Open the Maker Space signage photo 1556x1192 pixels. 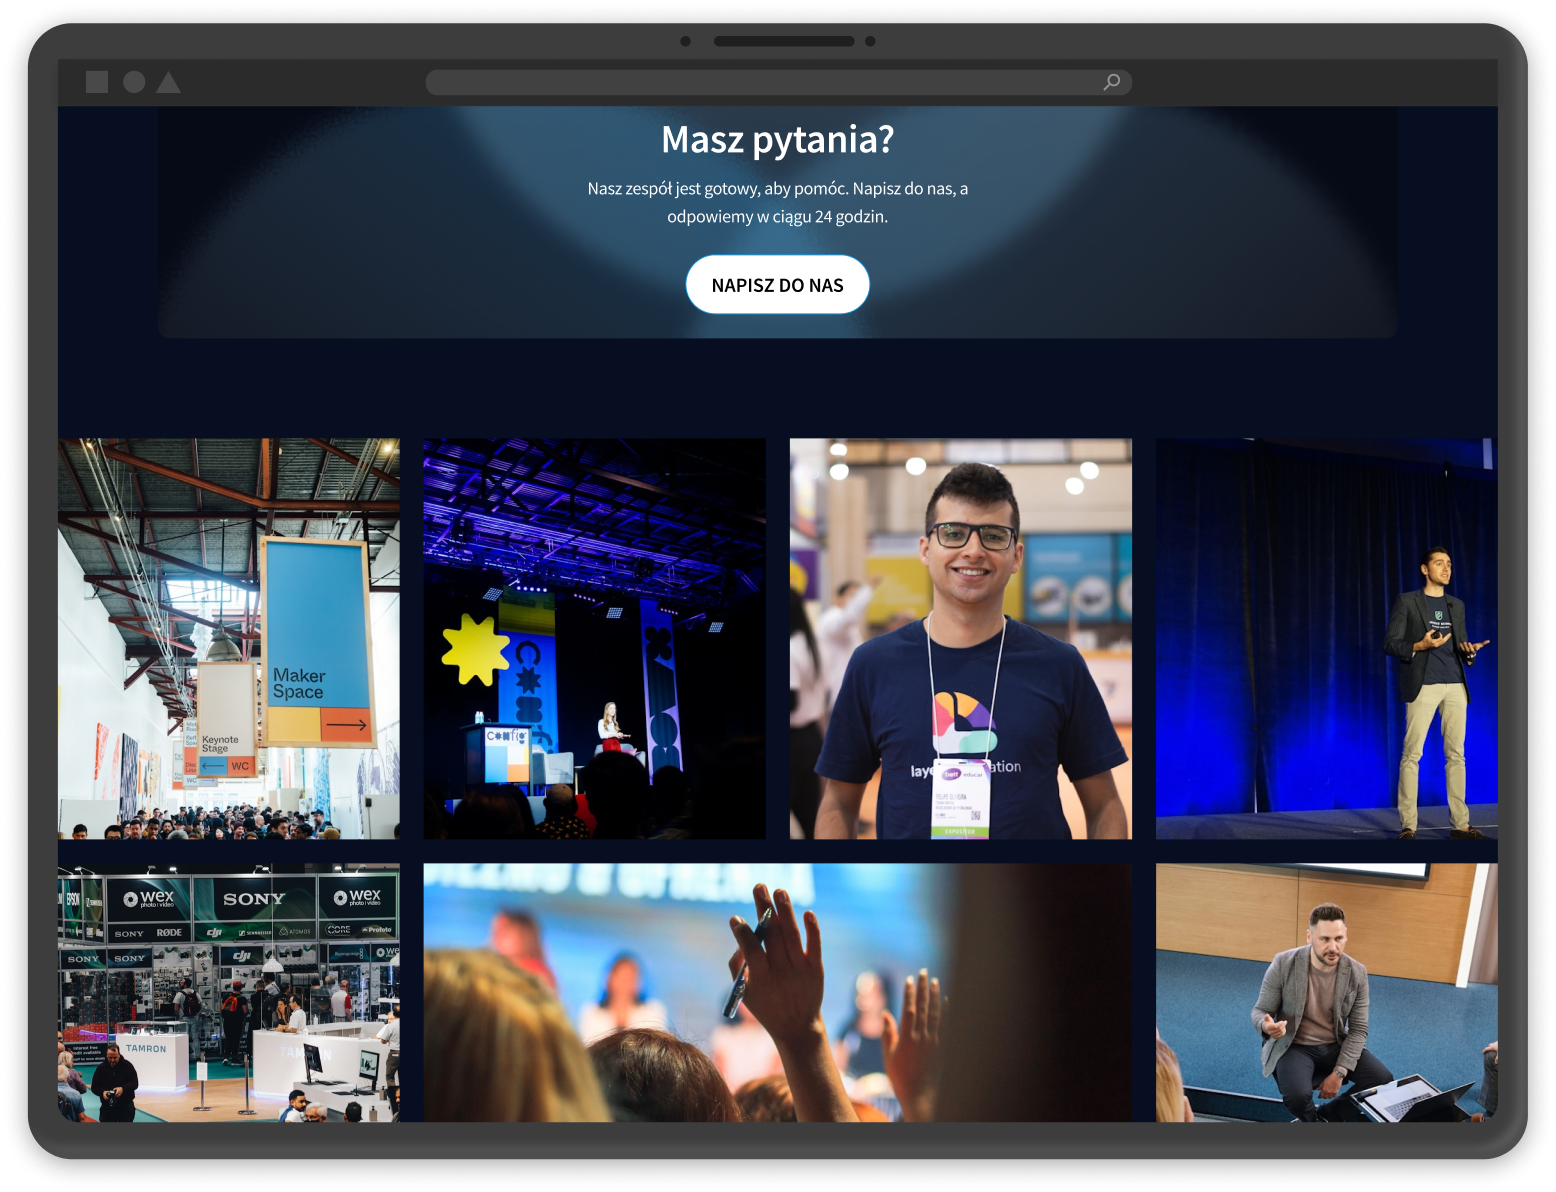(229, 638)
